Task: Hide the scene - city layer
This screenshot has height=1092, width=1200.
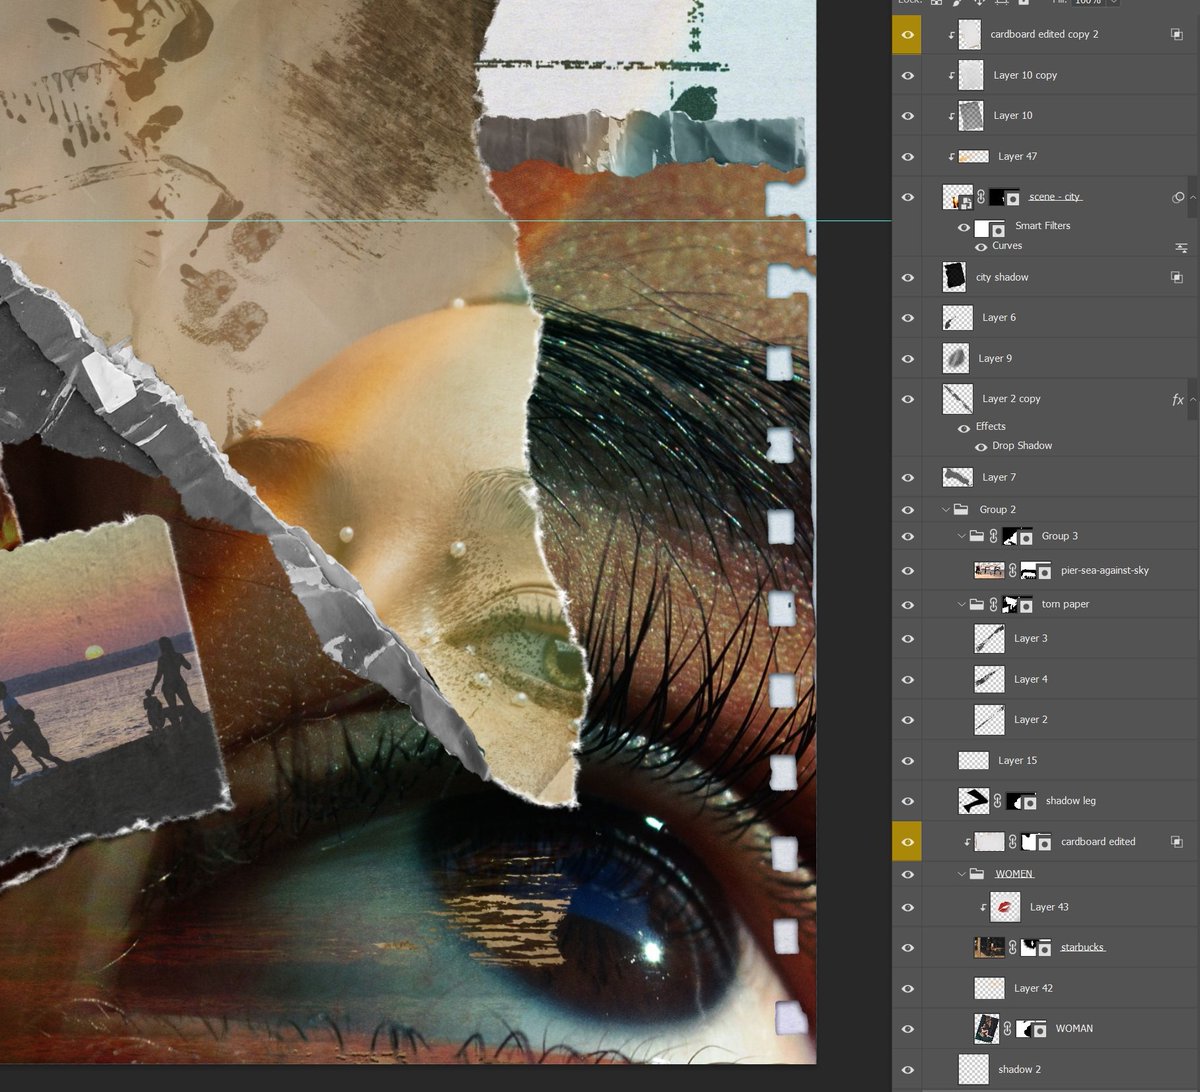Action: [x=908, y=197]
